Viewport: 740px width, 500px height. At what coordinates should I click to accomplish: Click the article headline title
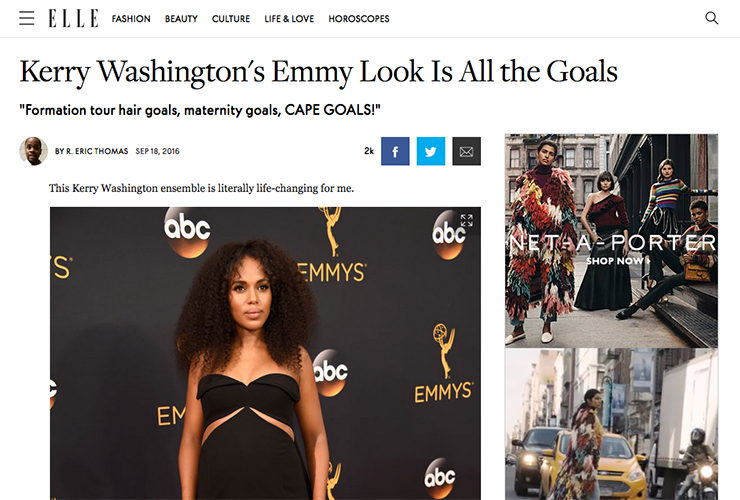319,72
